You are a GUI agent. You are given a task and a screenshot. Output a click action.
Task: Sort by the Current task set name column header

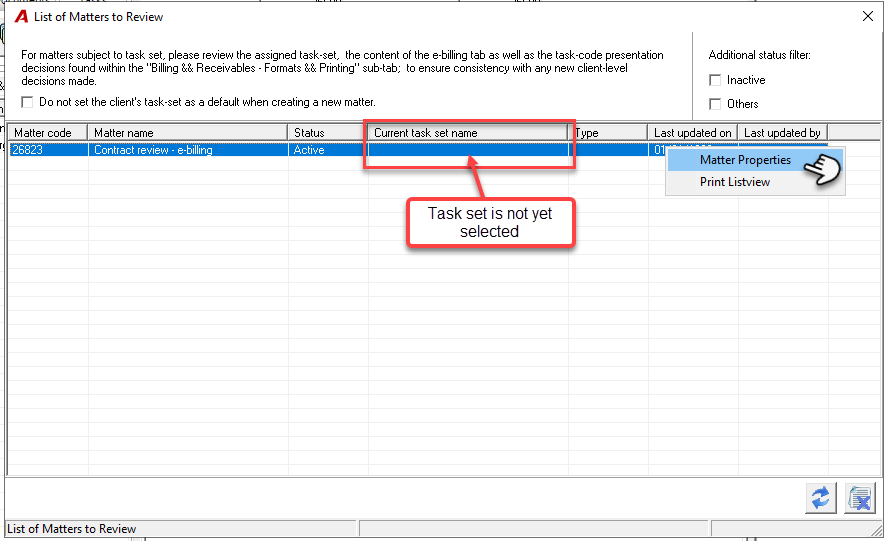[467, 133]
